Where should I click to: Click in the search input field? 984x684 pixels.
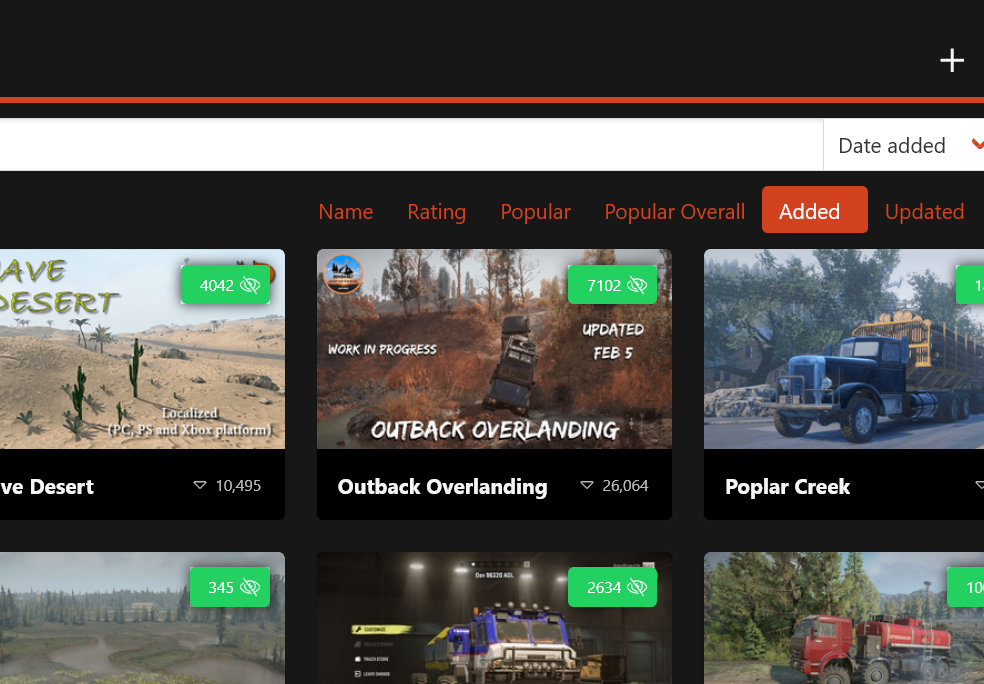tap(400, 146)
